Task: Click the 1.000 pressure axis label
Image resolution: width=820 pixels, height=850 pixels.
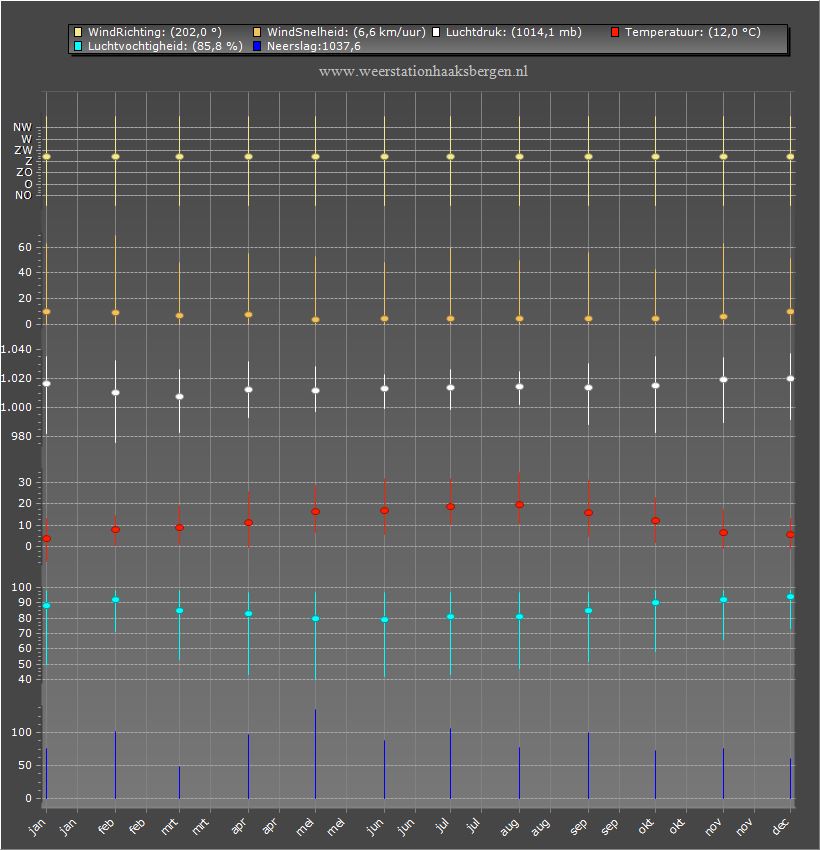Action: point(16,407)
